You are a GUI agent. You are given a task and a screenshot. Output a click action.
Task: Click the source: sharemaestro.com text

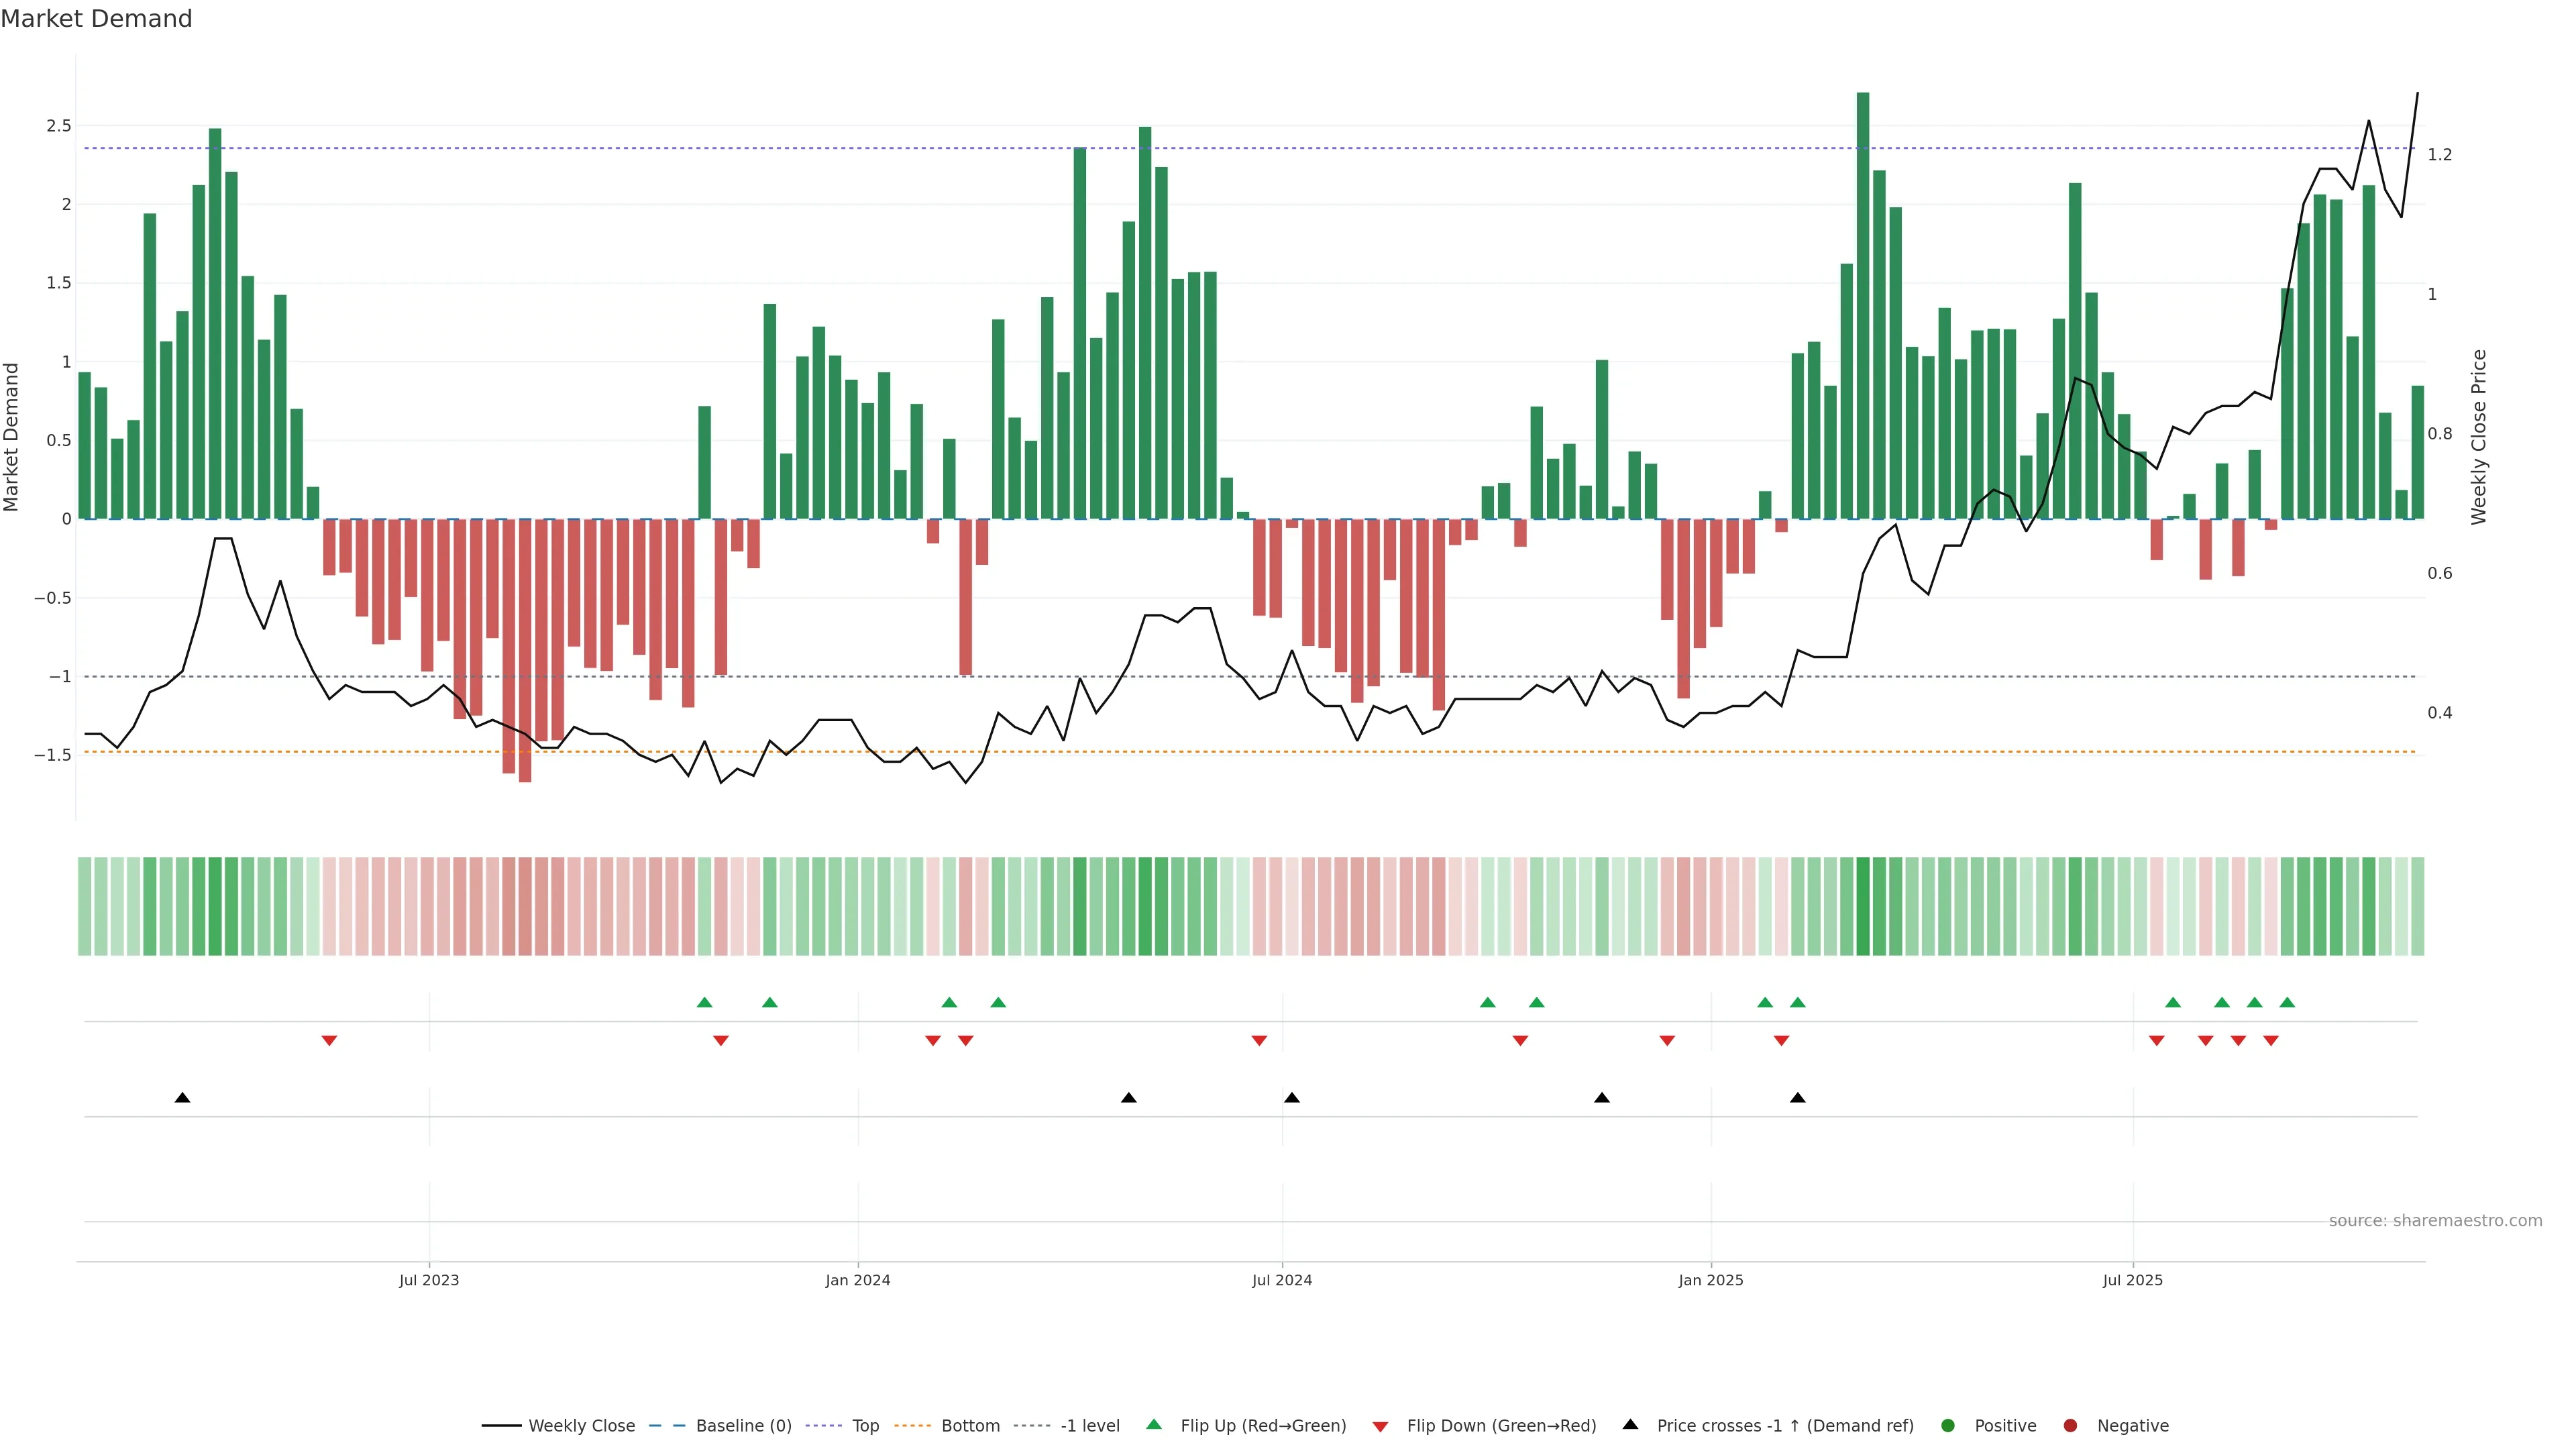coord(2435,1220)
